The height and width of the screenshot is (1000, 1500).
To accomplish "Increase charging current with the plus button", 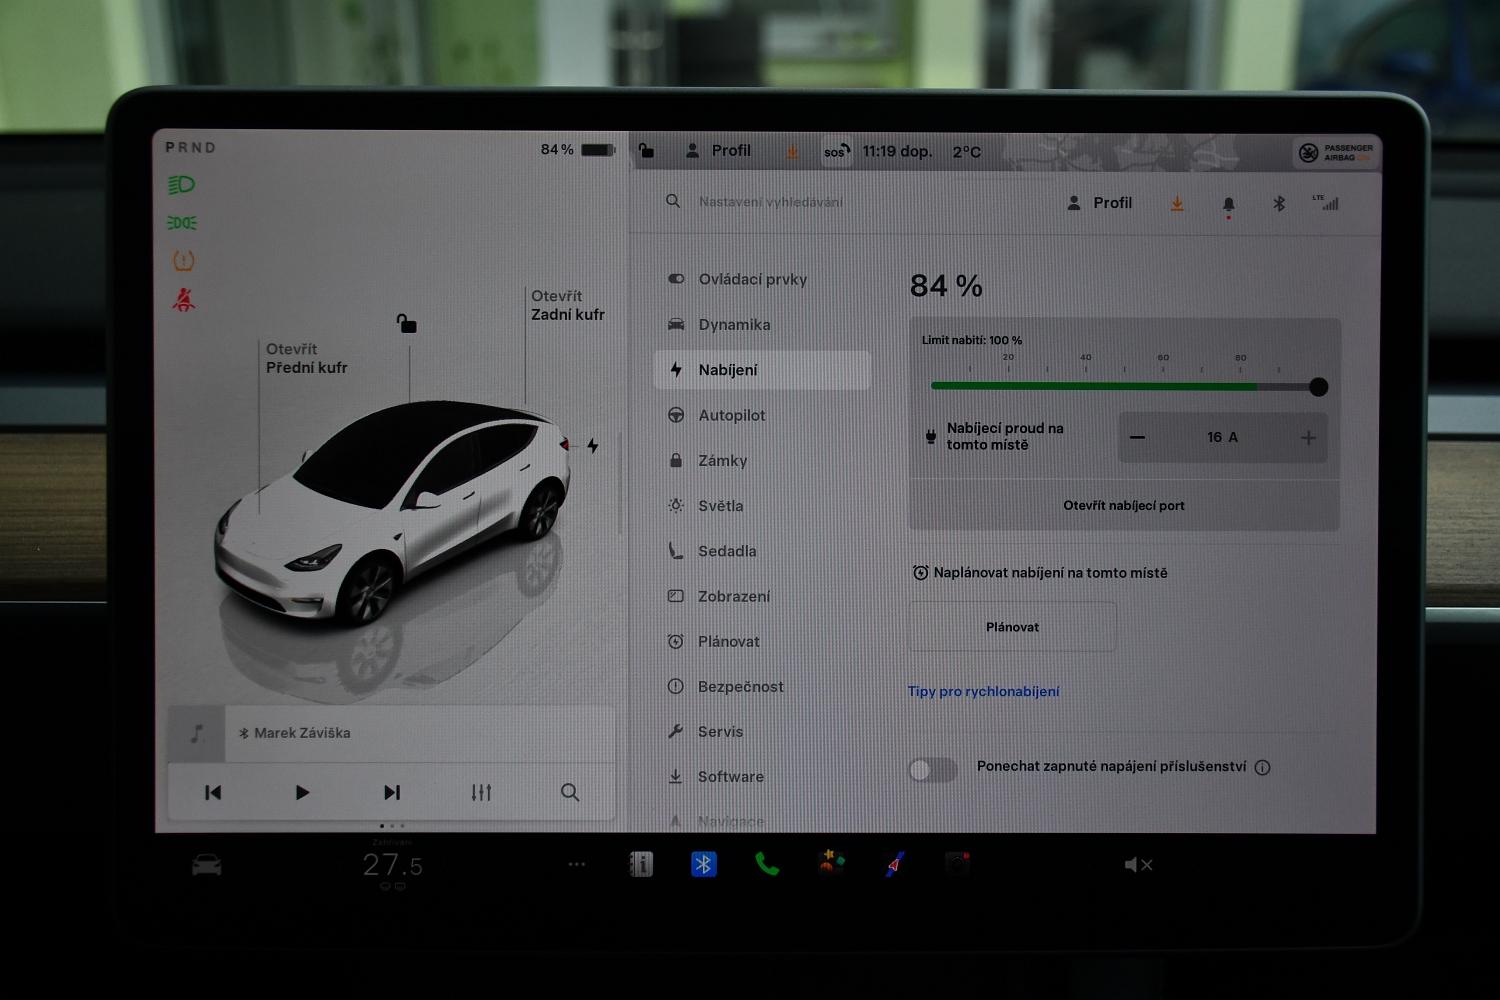I will pos(1308,438).
